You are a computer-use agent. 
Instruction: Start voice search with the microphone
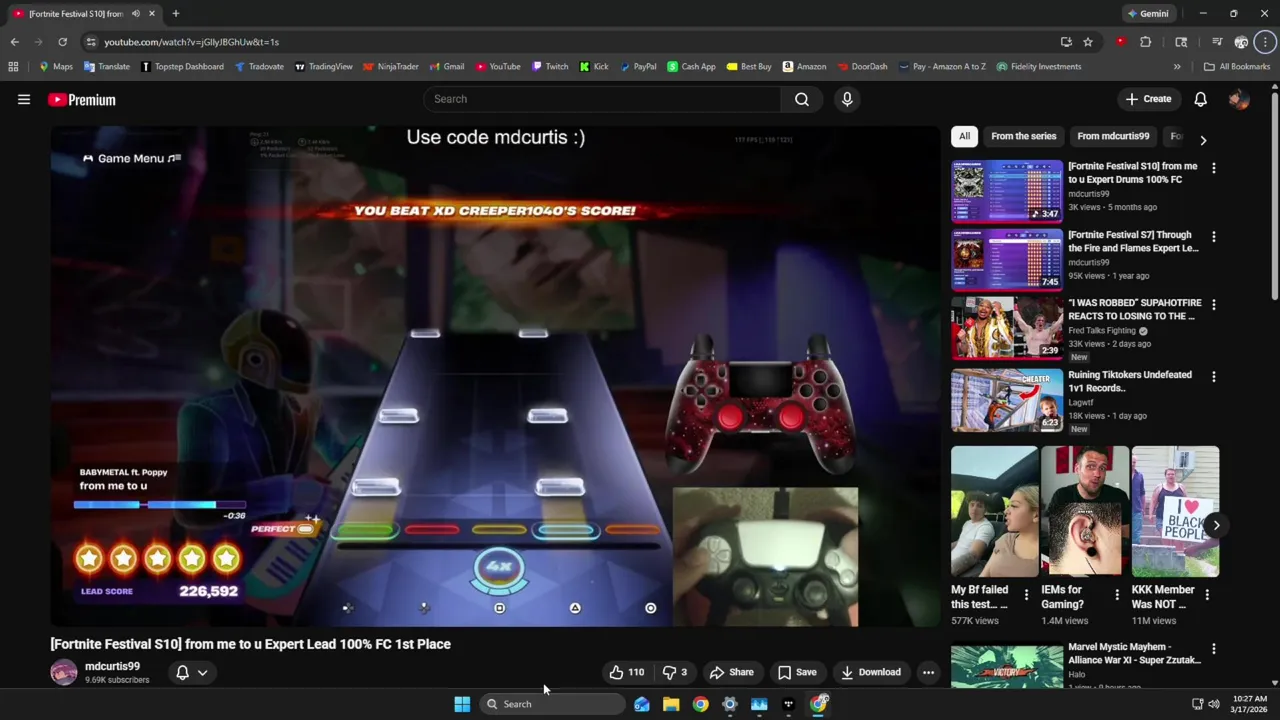(x=847, y=99)
